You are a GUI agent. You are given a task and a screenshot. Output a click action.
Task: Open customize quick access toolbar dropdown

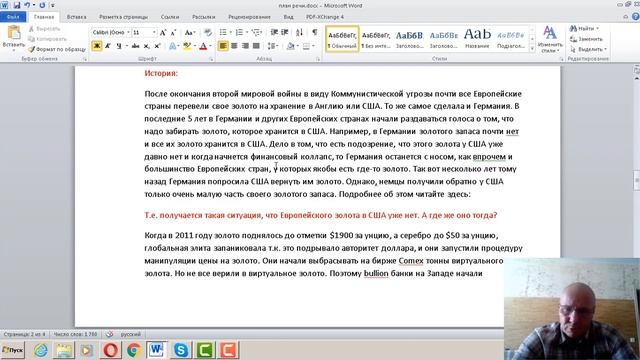[x=53, y=5]
